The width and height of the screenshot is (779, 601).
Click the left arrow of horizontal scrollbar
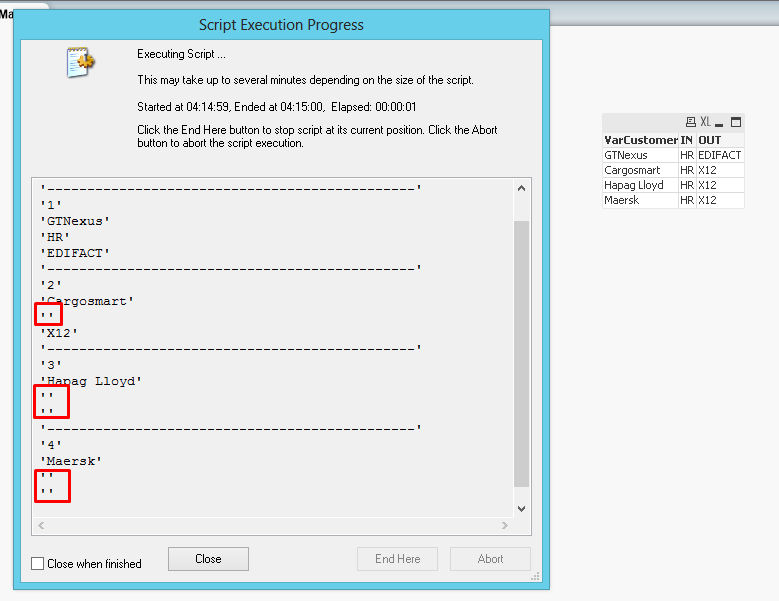pyautogui.click(x=41, y=526)
